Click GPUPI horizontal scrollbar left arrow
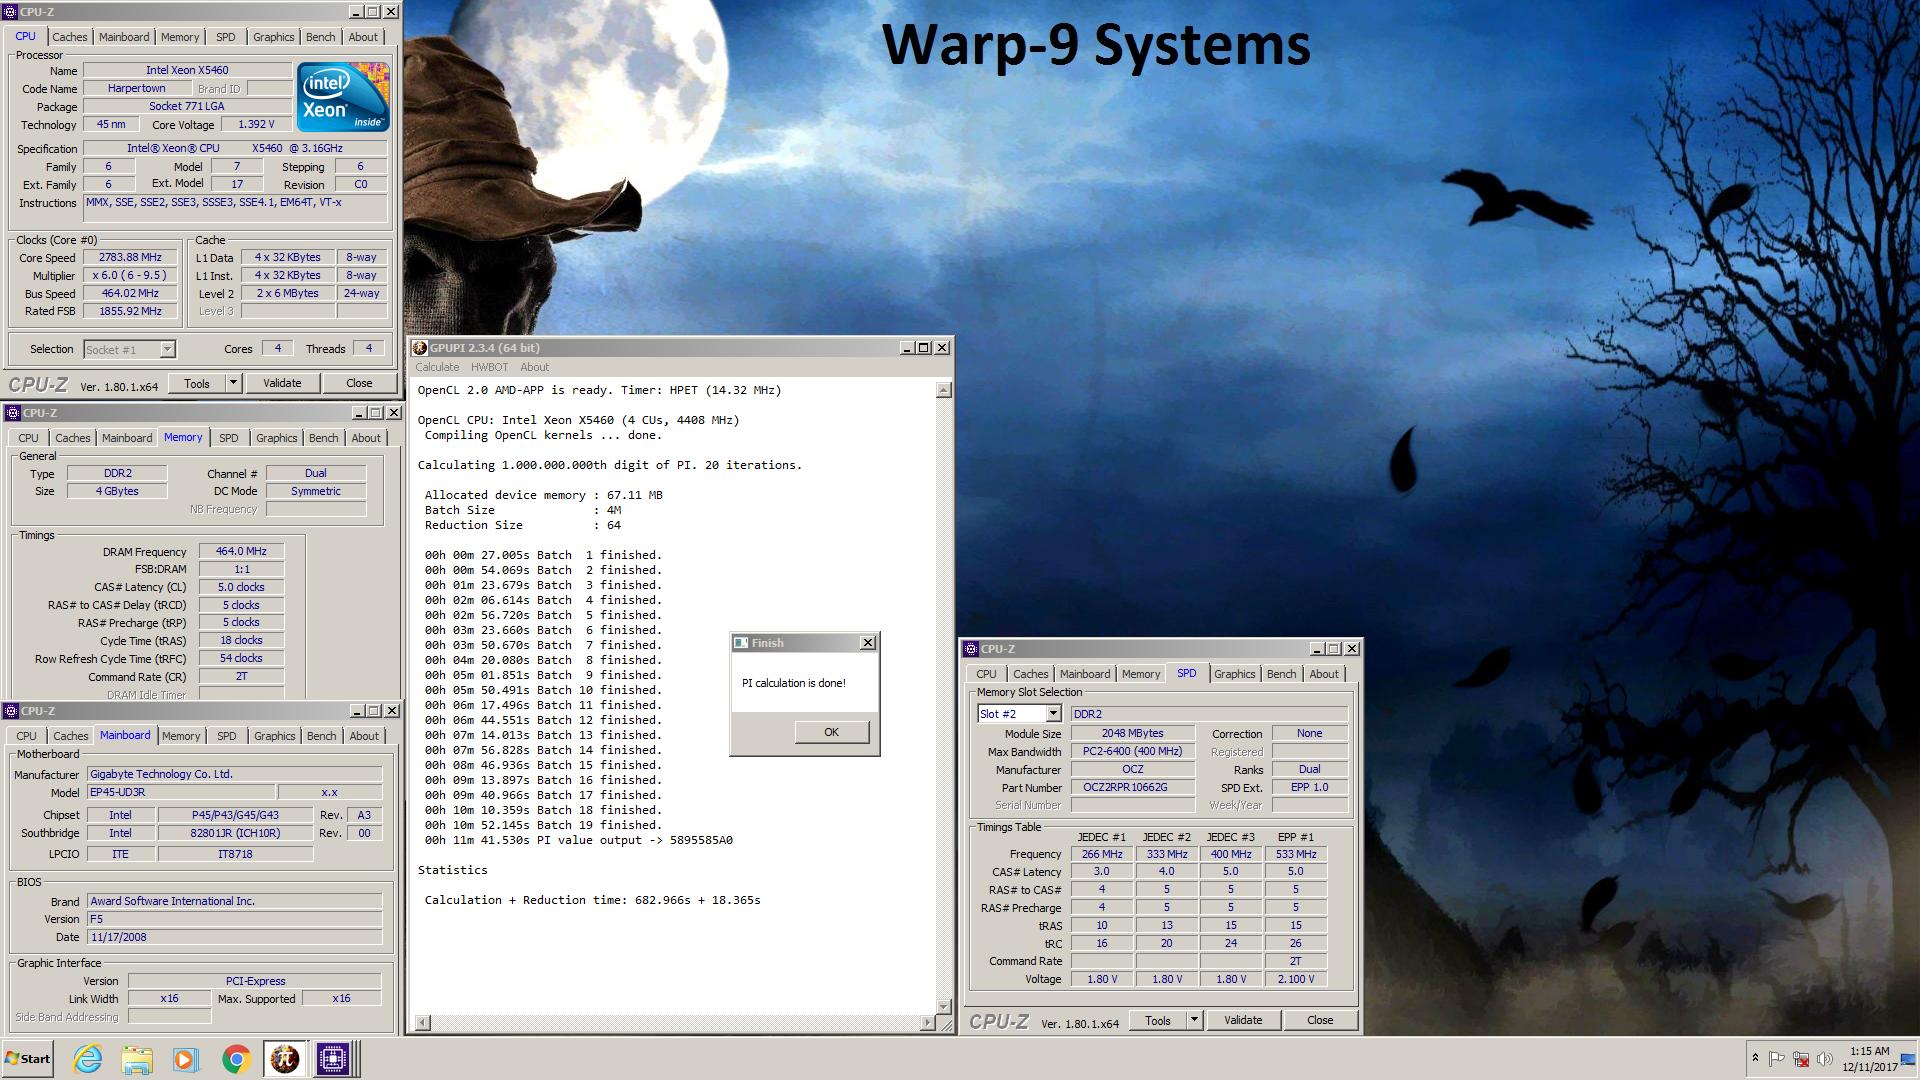This screenshot has height=1080, width=1920. tap(423, 1022)
